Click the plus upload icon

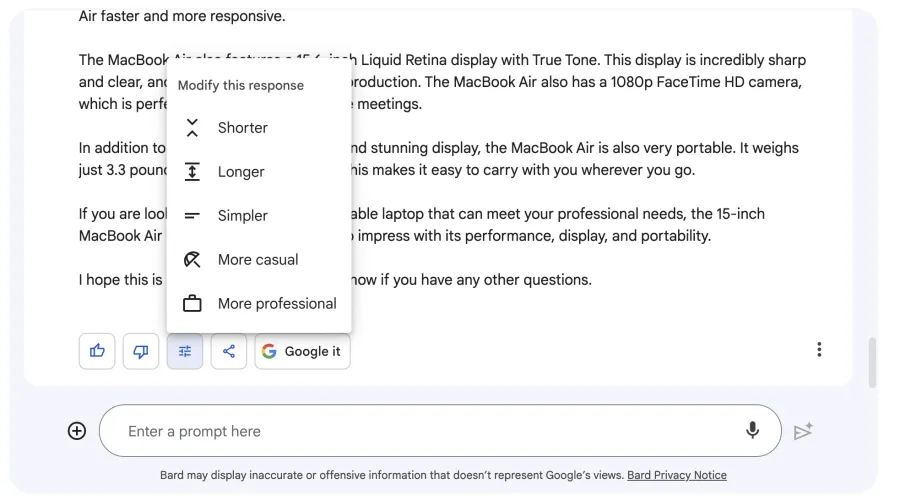77,431
